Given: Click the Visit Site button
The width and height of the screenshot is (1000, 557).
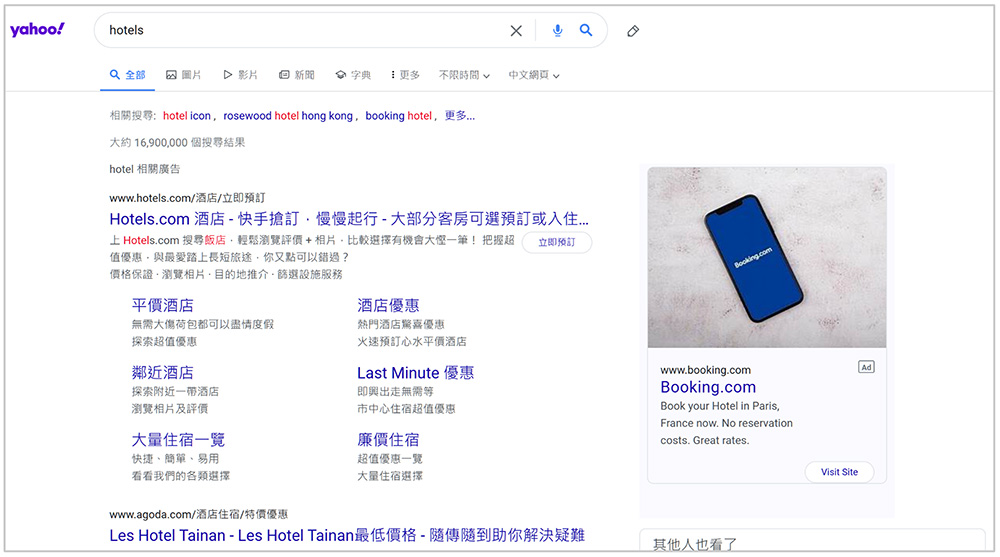Looking at the screenshot, I should (839, 472).
